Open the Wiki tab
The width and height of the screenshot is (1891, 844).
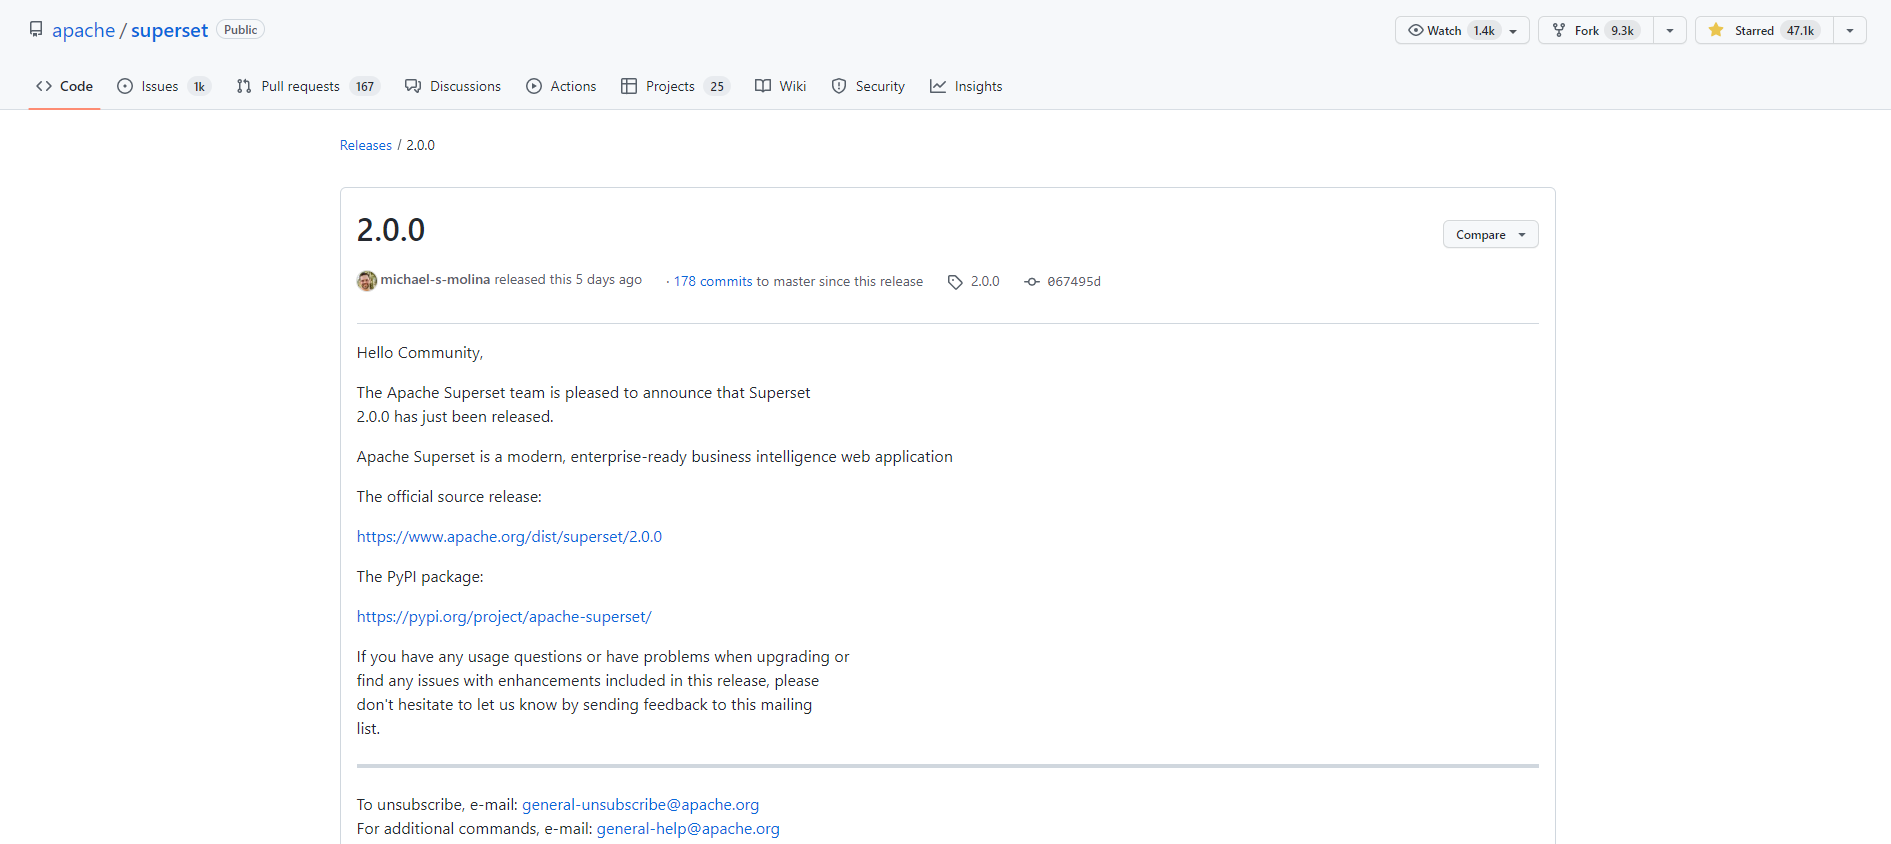[x=781, y=86]
